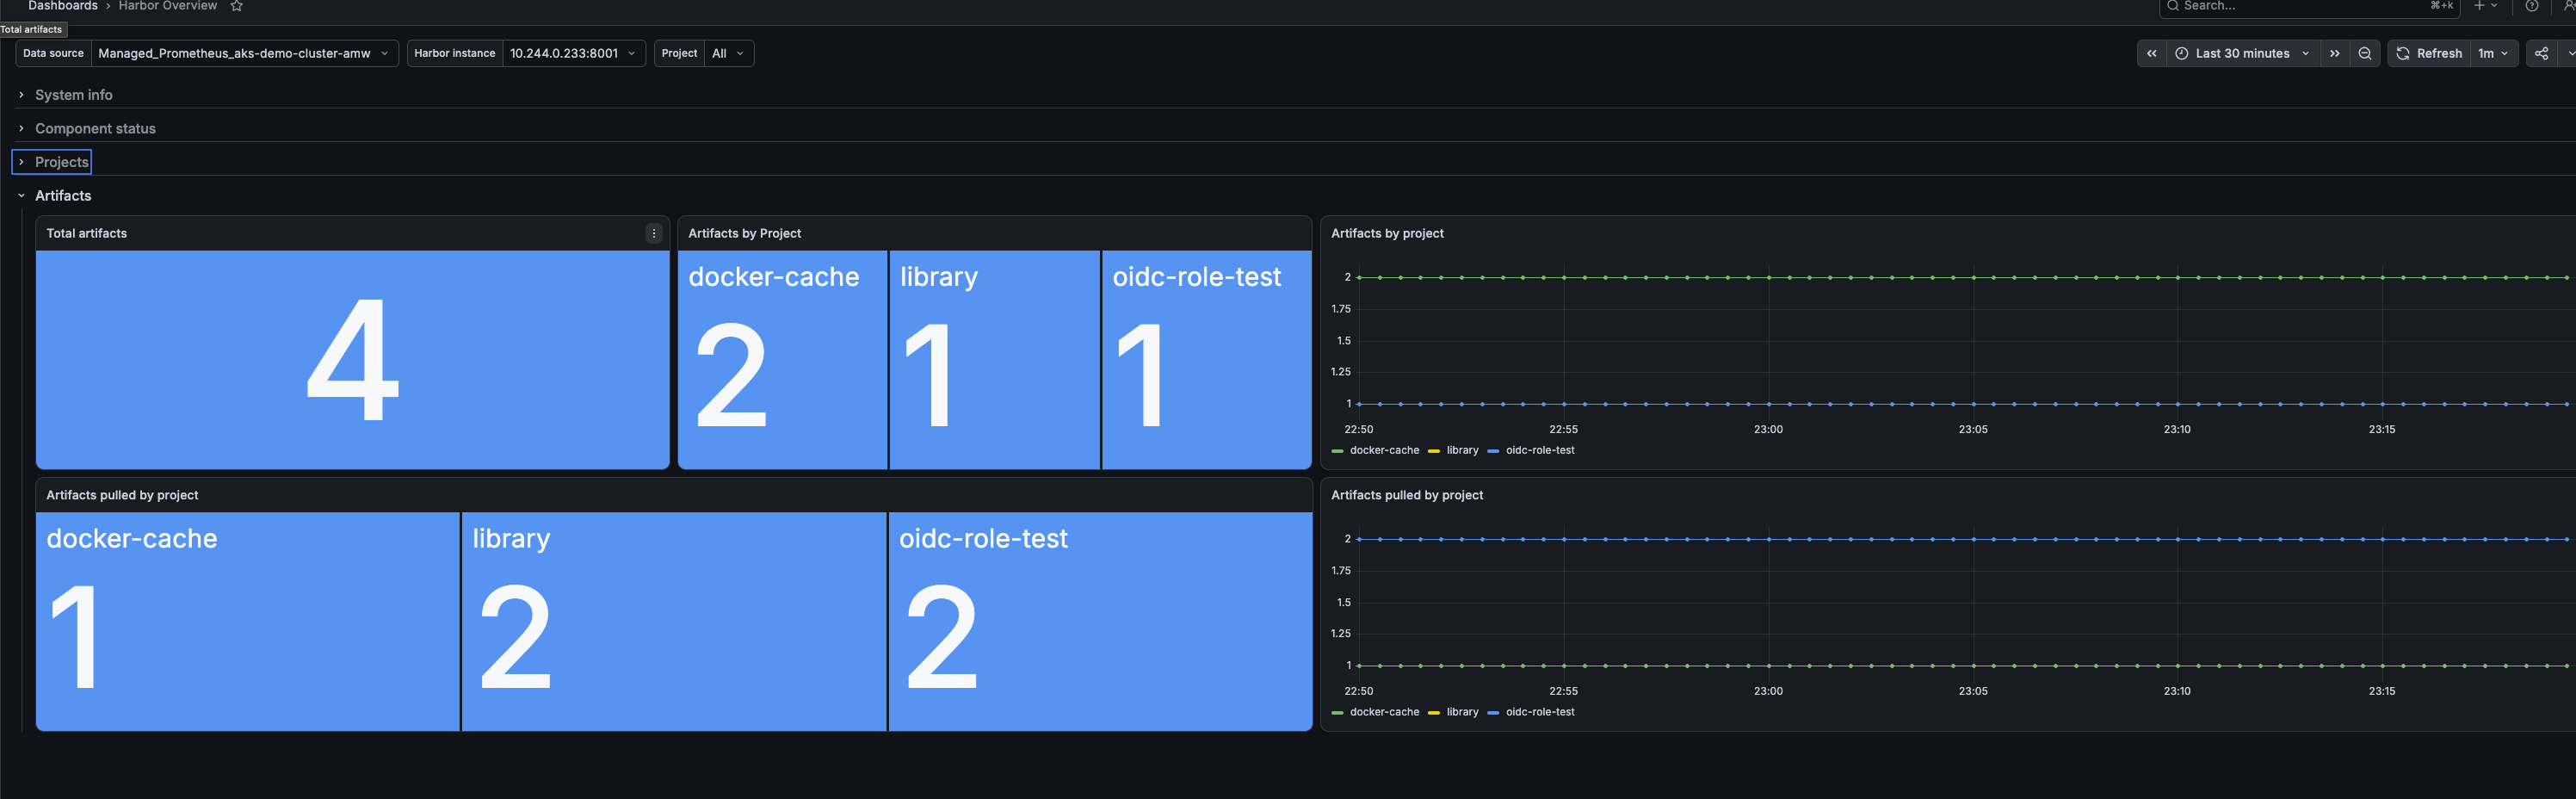Open the Harbor instance dropdown
Image resolution: width=2576 pixels, height=799 pixels.
click(x=573, y=54)
